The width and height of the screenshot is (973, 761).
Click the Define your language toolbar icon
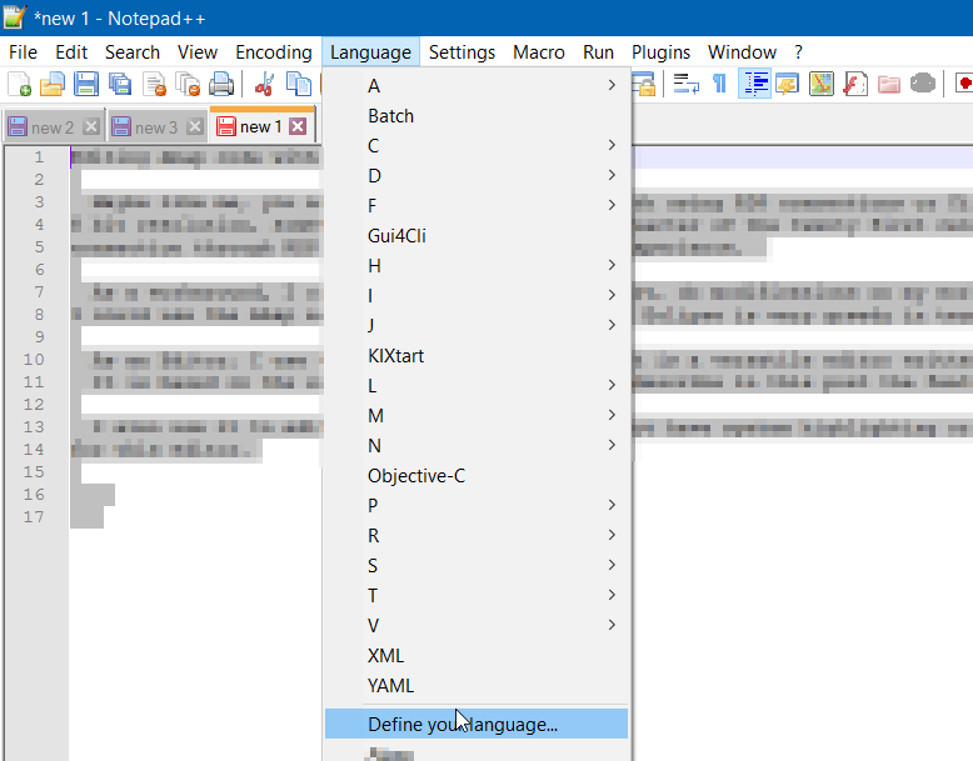click(x=787, y=84)
